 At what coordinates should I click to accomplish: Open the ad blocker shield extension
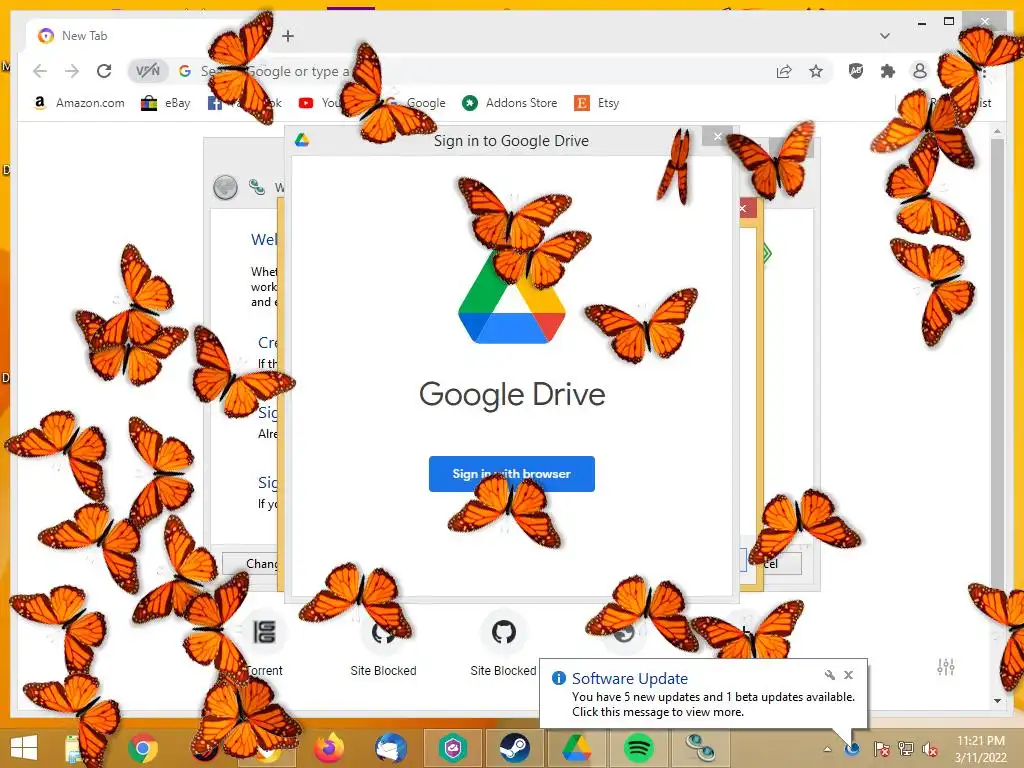[856, 71]
